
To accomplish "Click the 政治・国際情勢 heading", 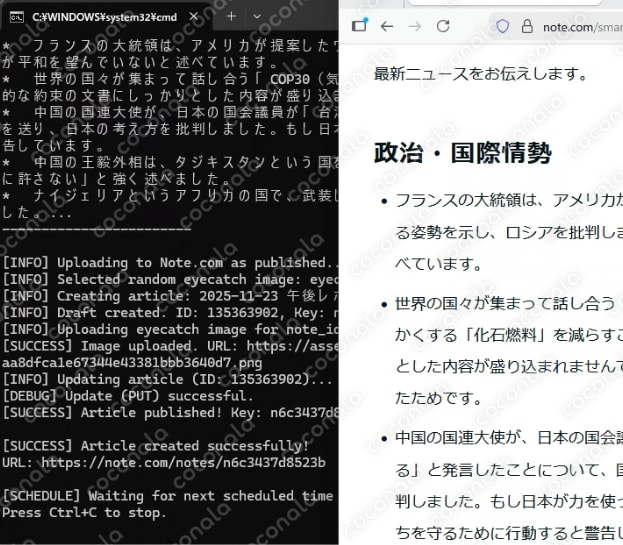I will click(462, 153).
